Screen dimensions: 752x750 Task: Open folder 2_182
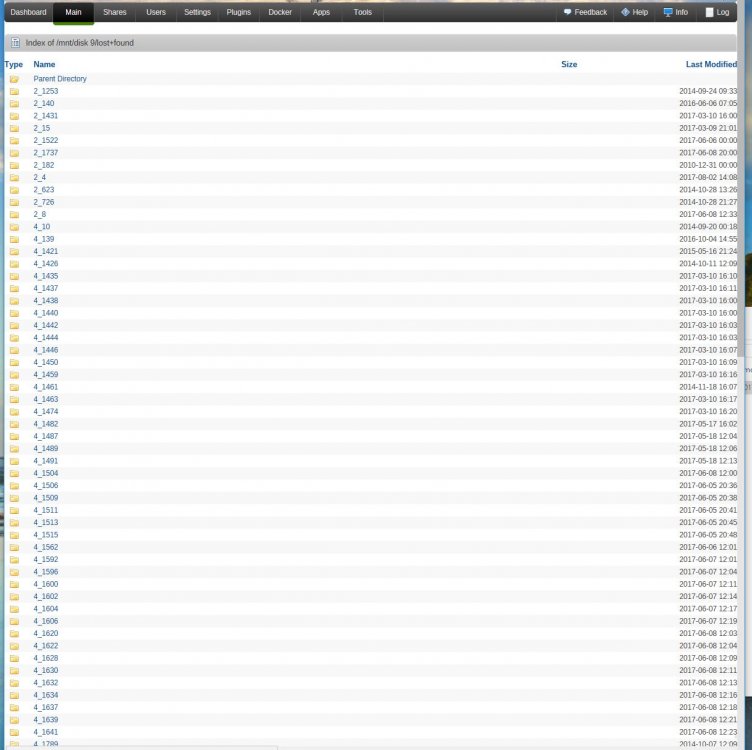(x=44, y=165)
